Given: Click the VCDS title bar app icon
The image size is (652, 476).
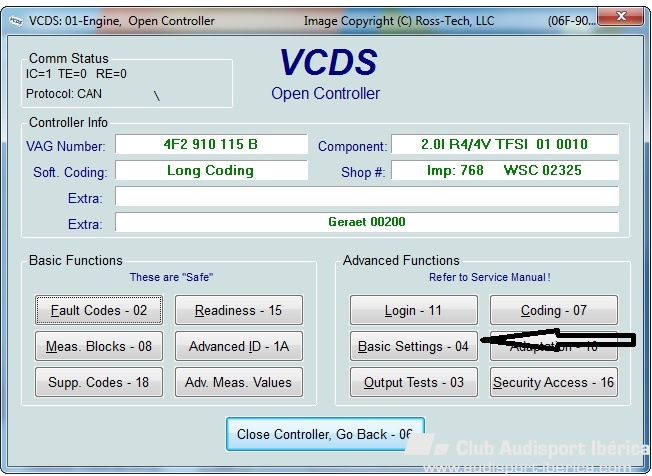Looking at the screenshot, I should click(16, 20).
